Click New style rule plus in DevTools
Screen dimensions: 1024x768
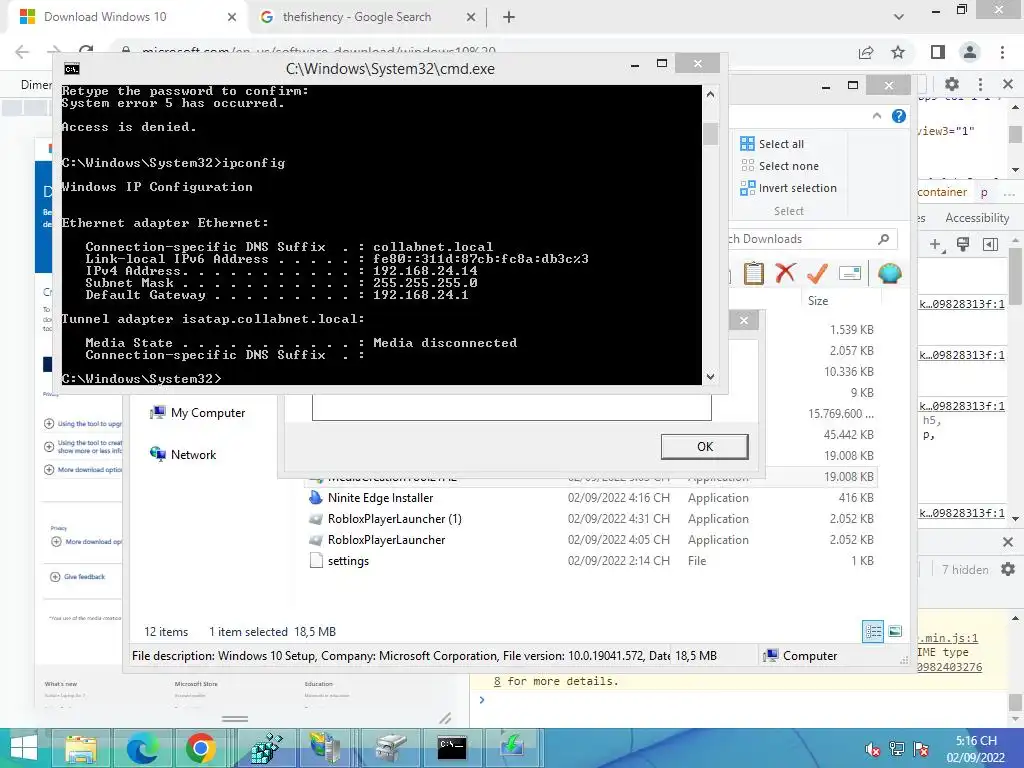(936, 244)
